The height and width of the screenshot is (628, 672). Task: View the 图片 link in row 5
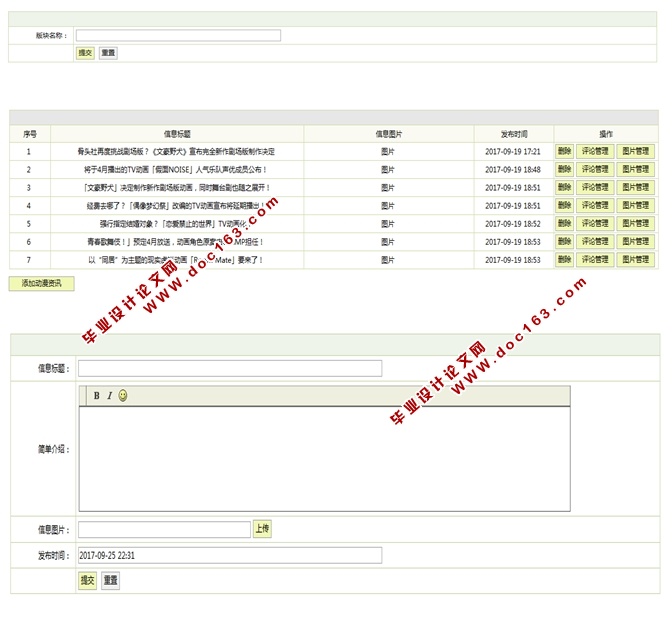388,223
